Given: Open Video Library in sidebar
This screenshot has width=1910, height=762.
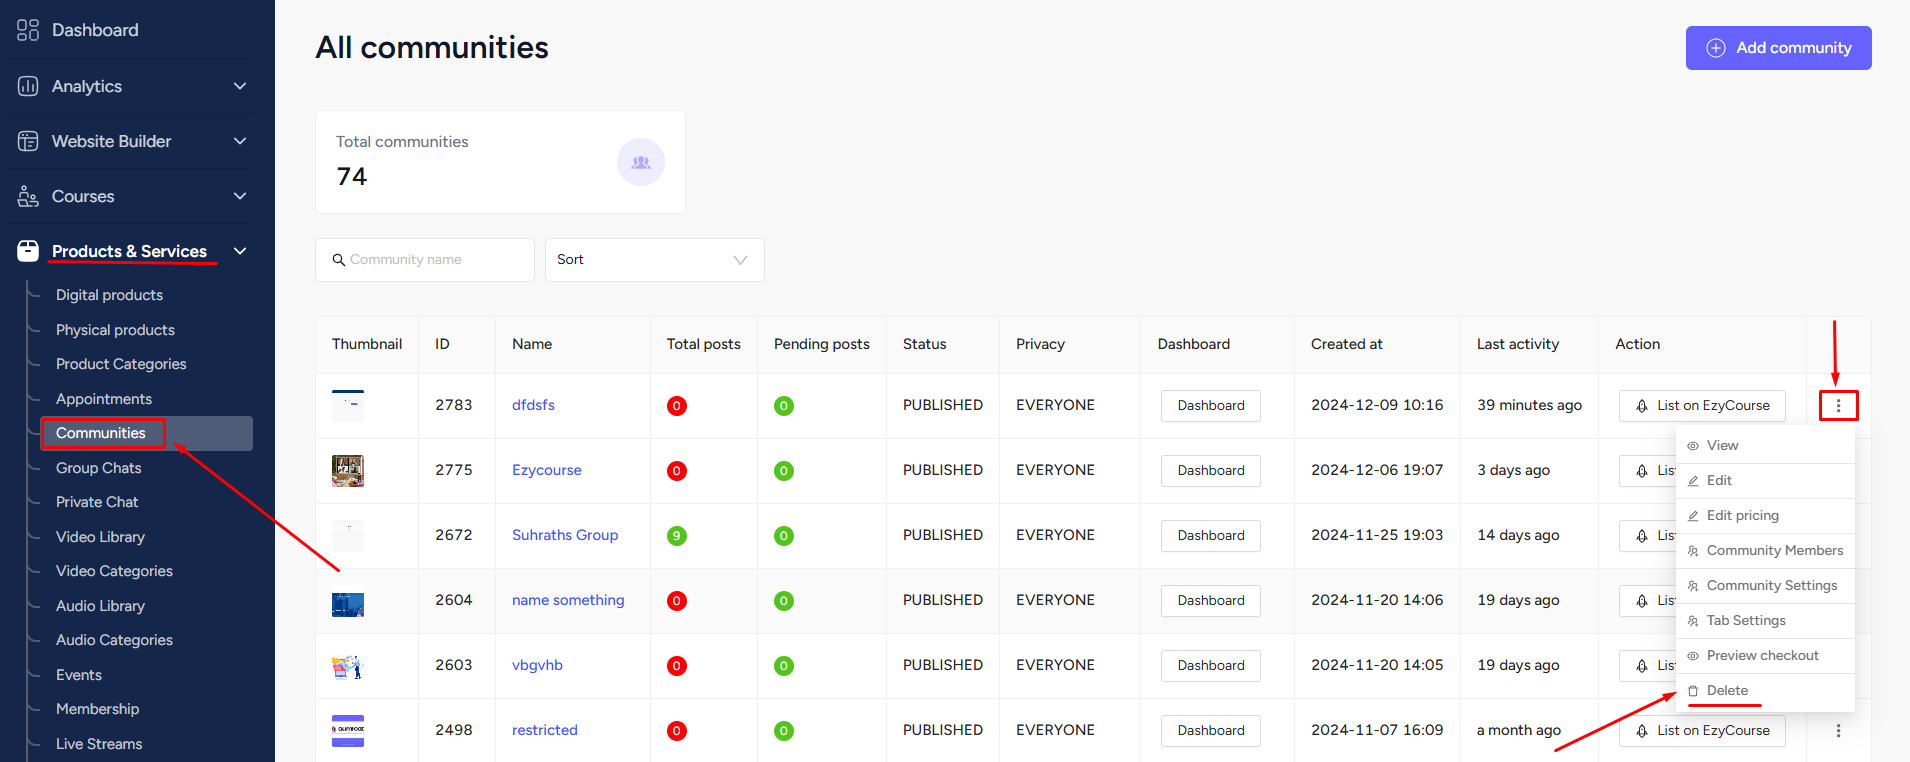Looking at the screenshot, I should [x=100, y=537].
